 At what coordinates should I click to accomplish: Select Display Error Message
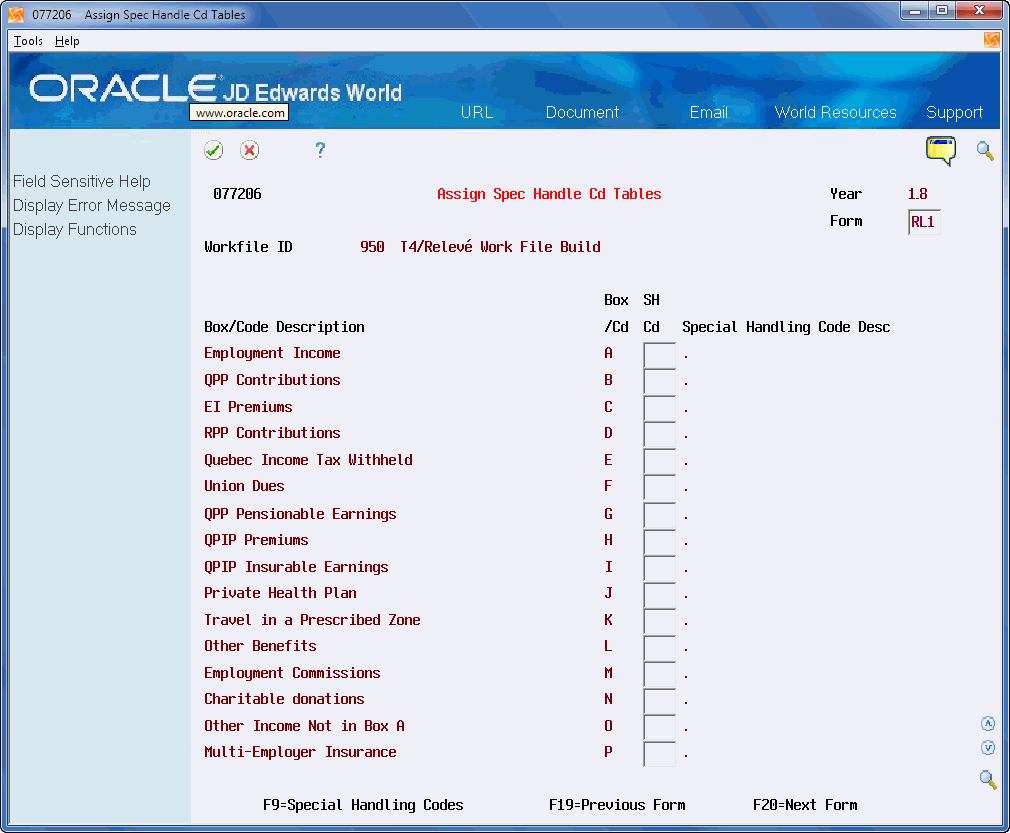click(91, 206)
